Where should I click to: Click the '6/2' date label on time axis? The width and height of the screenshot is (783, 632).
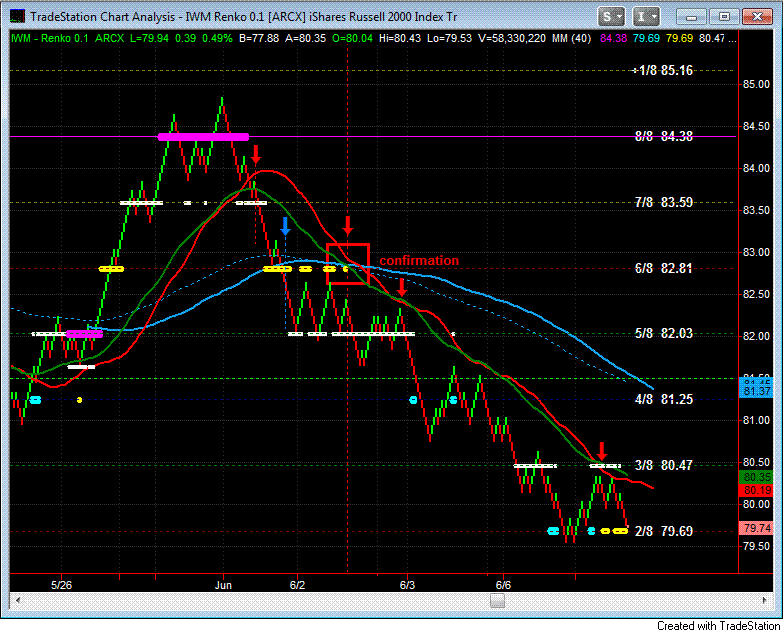(x=297, y=585)
